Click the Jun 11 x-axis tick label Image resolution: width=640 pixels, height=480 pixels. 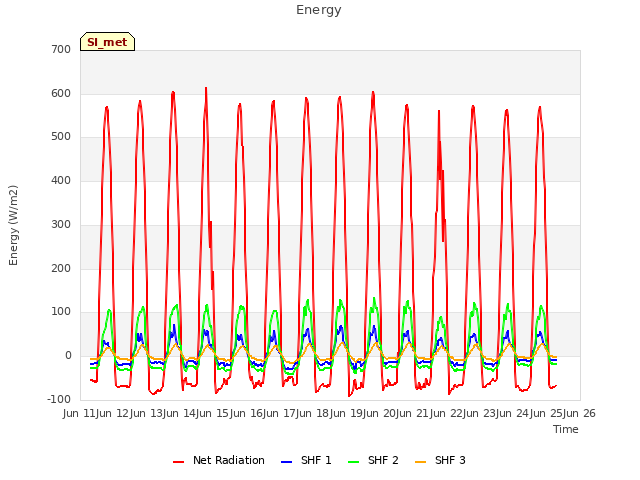(80, 413)
